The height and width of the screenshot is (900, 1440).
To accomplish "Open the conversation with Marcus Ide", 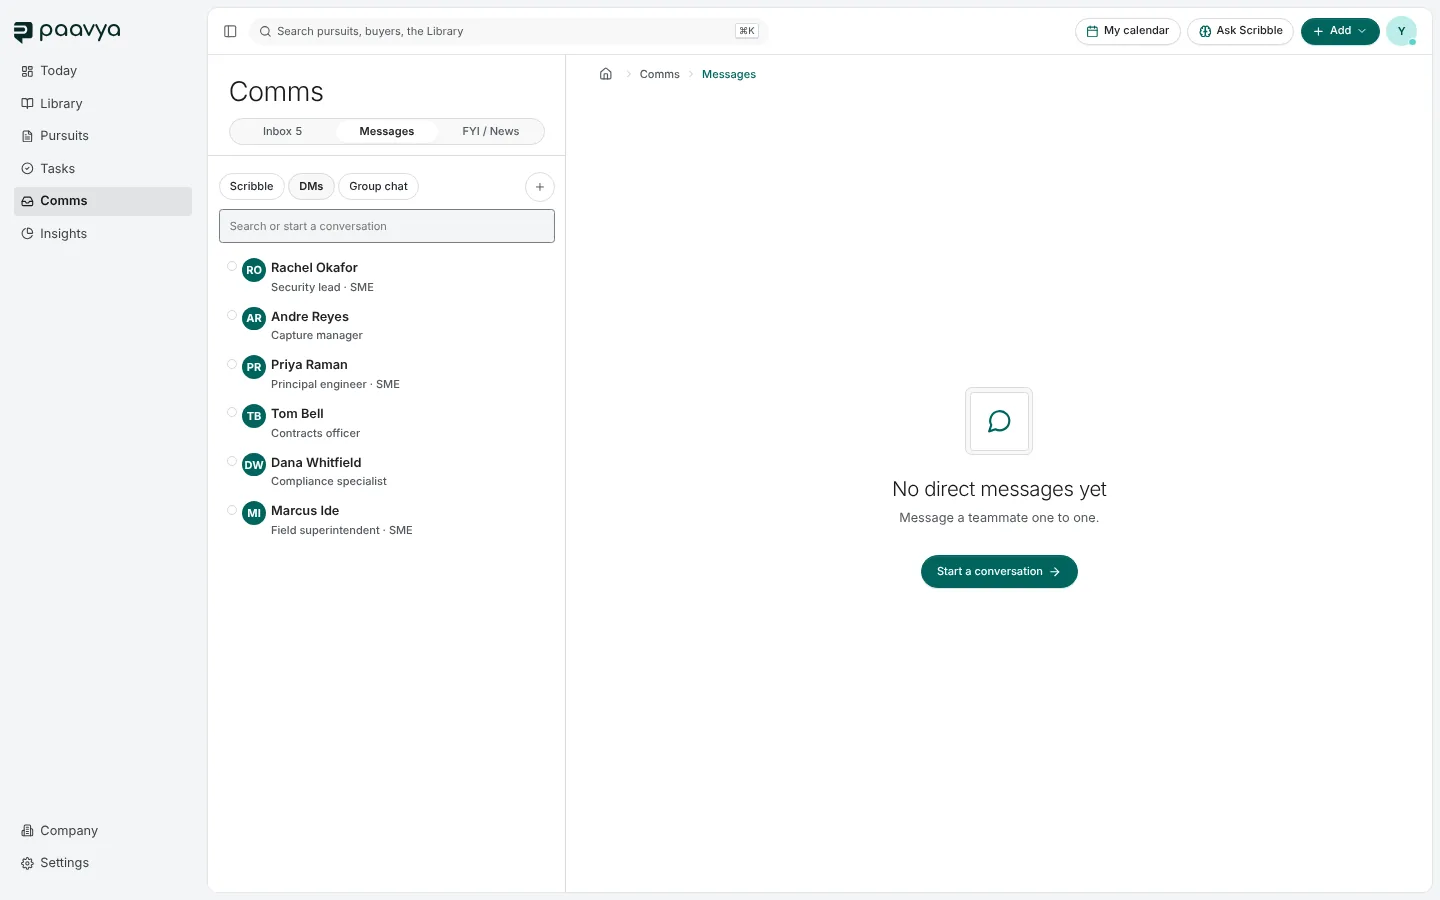I will tap(387, 520).
